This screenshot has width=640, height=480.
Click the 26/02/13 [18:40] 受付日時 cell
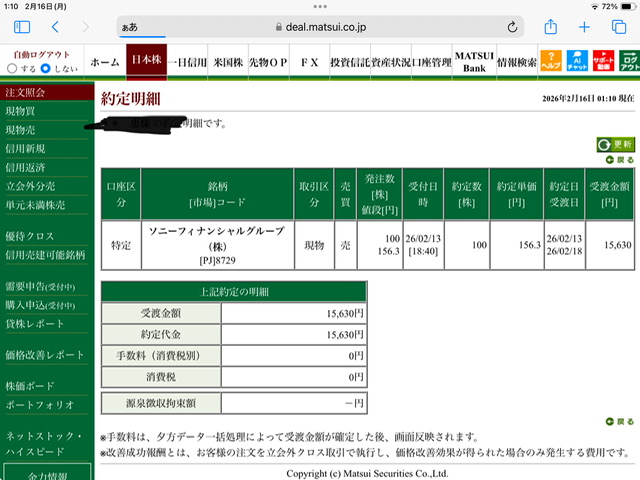(x=423, y=245)
